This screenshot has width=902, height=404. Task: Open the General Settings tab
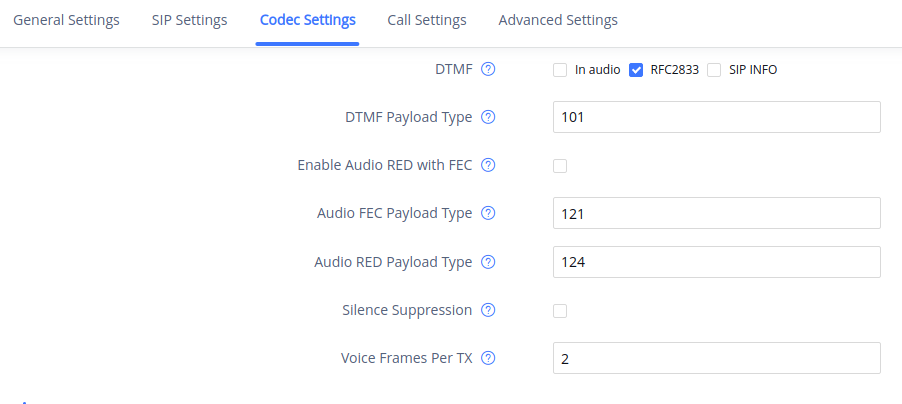point(66,20)
